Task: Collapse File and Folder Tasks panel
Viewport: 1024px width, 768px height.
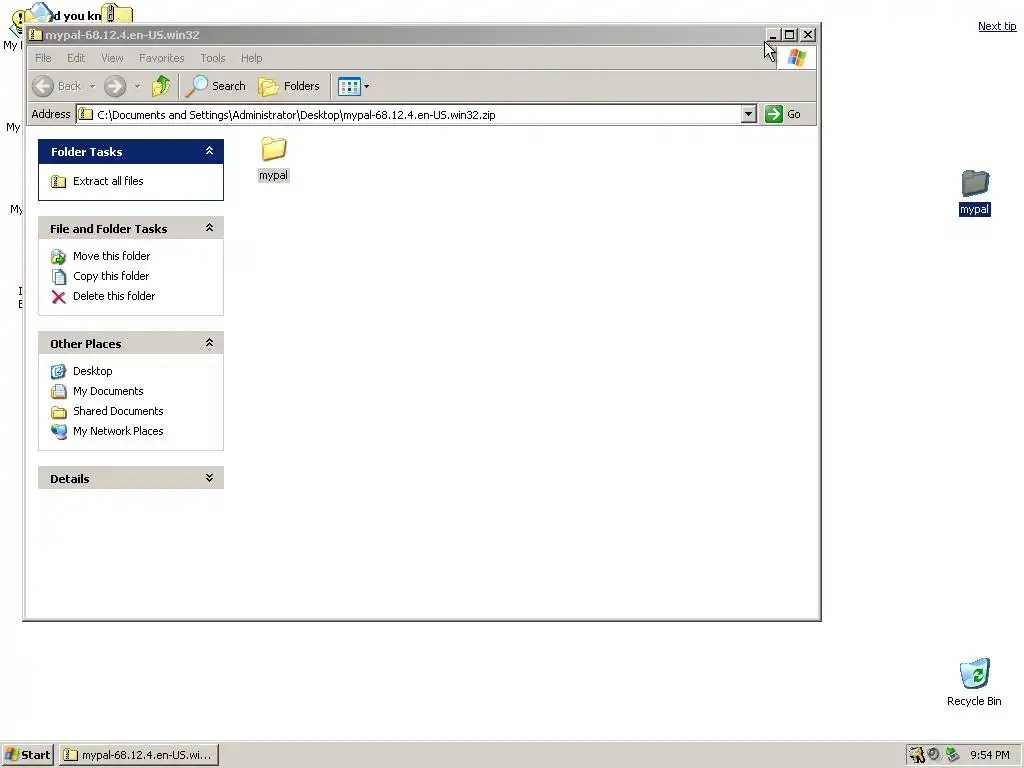Action: coord(209,228)
